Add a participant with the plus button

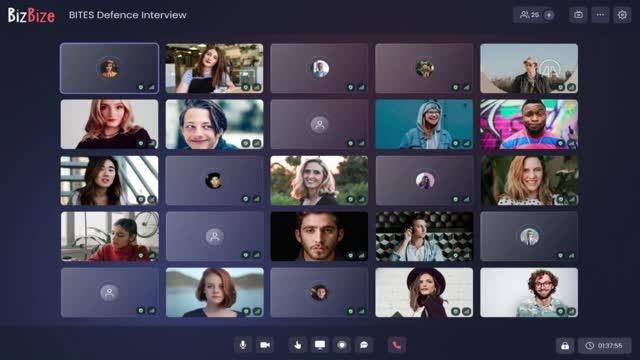549,15
